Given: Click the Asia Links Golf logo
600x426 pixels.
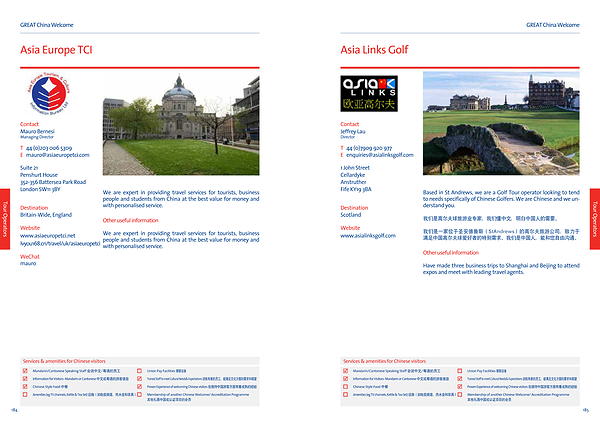Looking at the screenshot, I should point(368,92).
